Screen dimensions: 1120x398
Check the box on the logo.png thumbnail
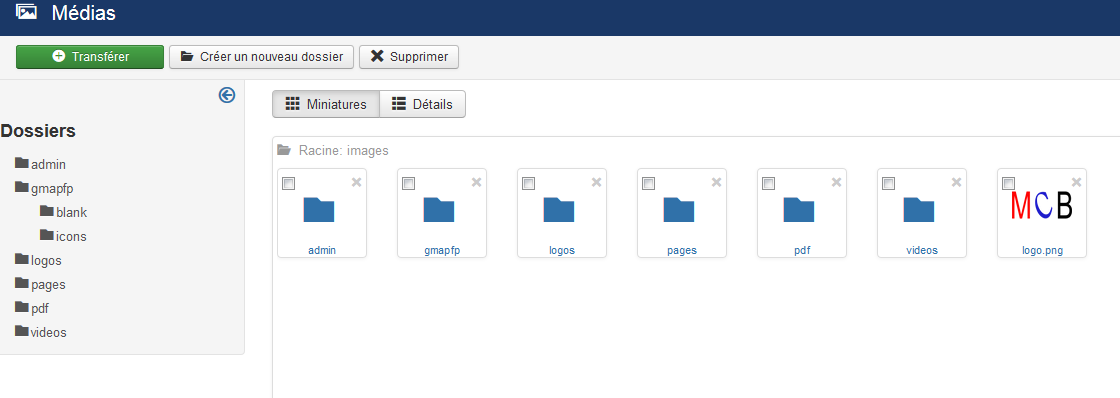pyautogui.click(x=1008, y=184)
